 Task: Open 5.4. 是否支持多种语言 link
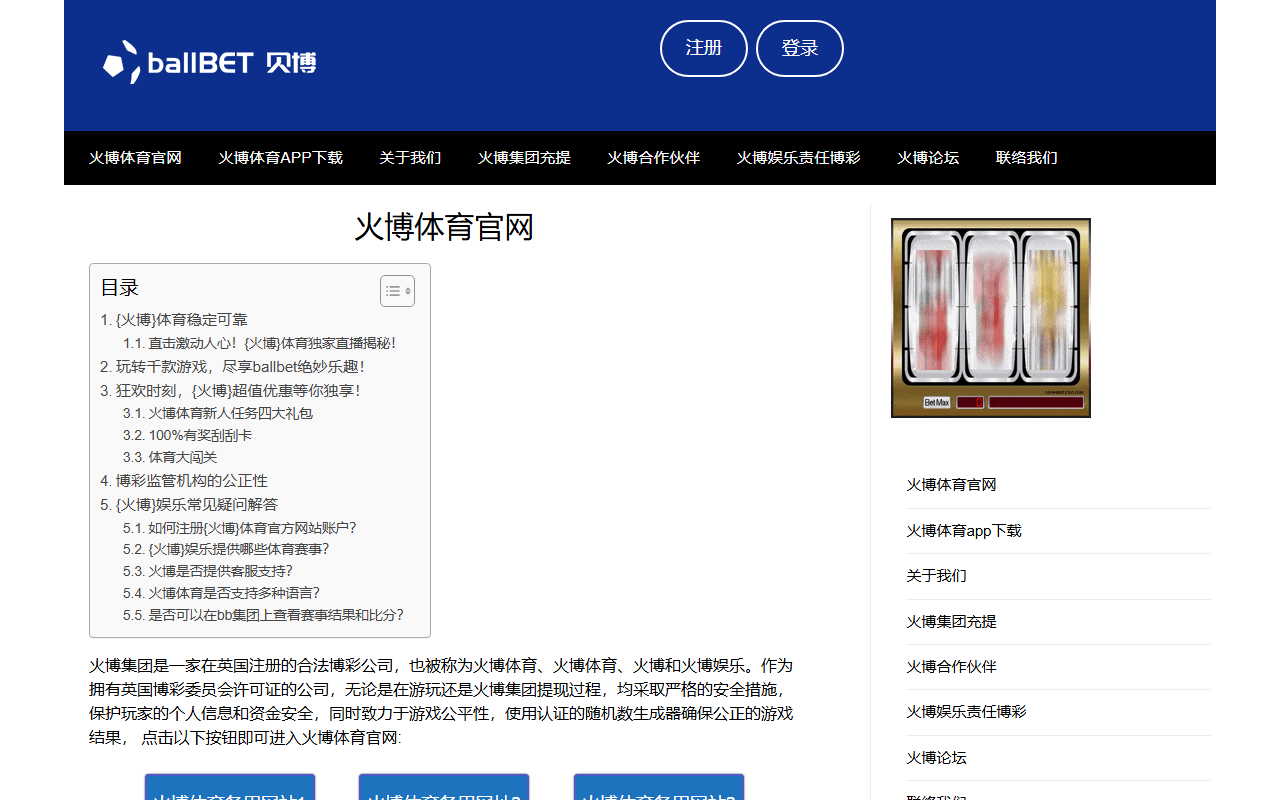coord(222,593)
